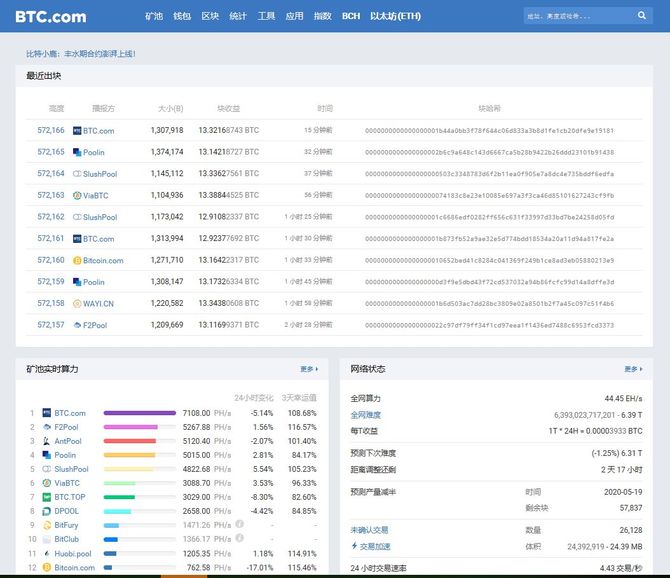Click DPOOL icon in hashrate ranking list
Viewport: 670px width, 578px height.
(x=47, y=511)
